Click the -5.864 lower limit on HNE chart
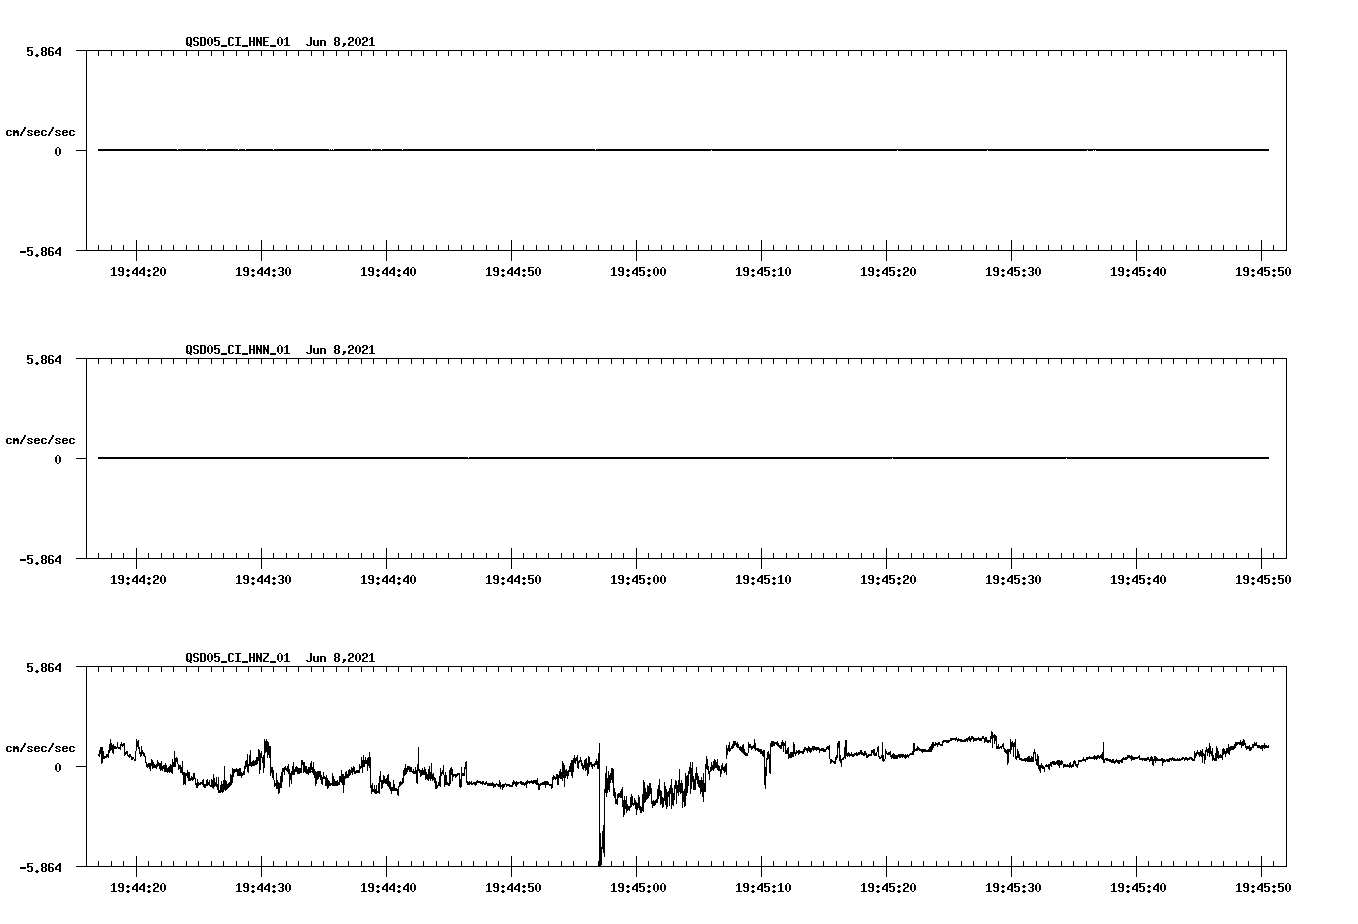Image resolution: width=1358 pixels, height=924 pixels. tap(40, 251)
